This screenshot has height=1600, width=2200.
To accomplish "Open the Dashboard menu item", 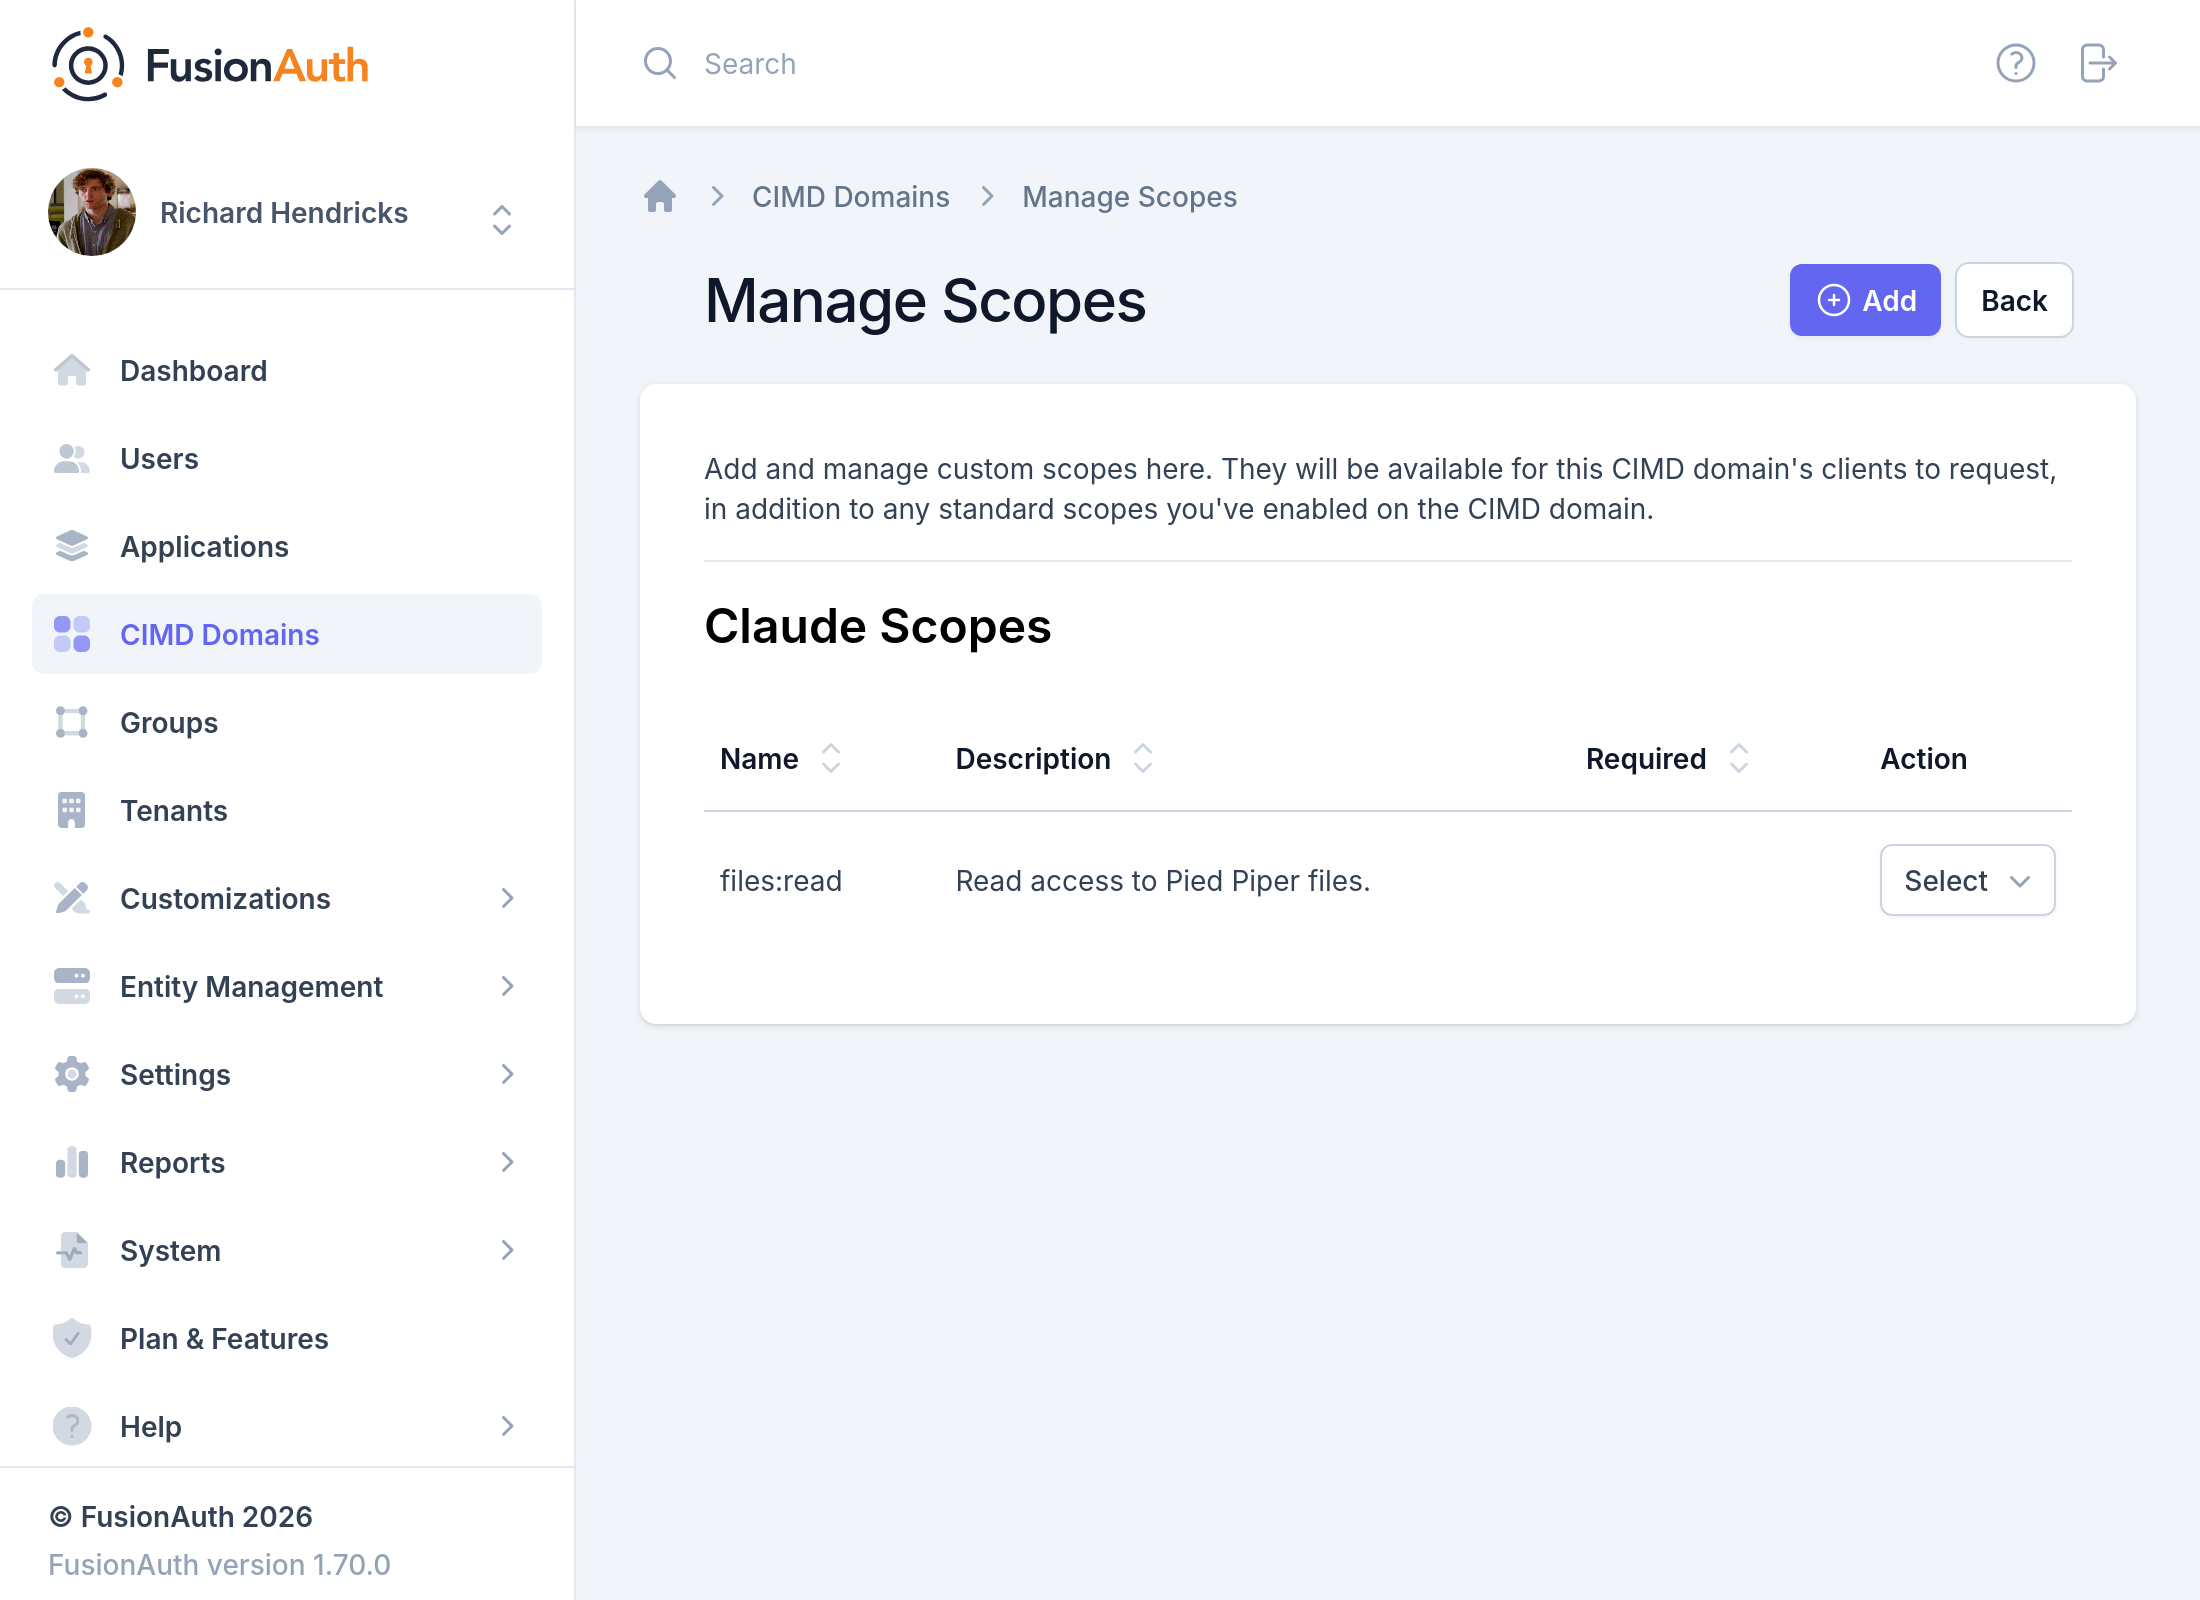I will (287, 370).
